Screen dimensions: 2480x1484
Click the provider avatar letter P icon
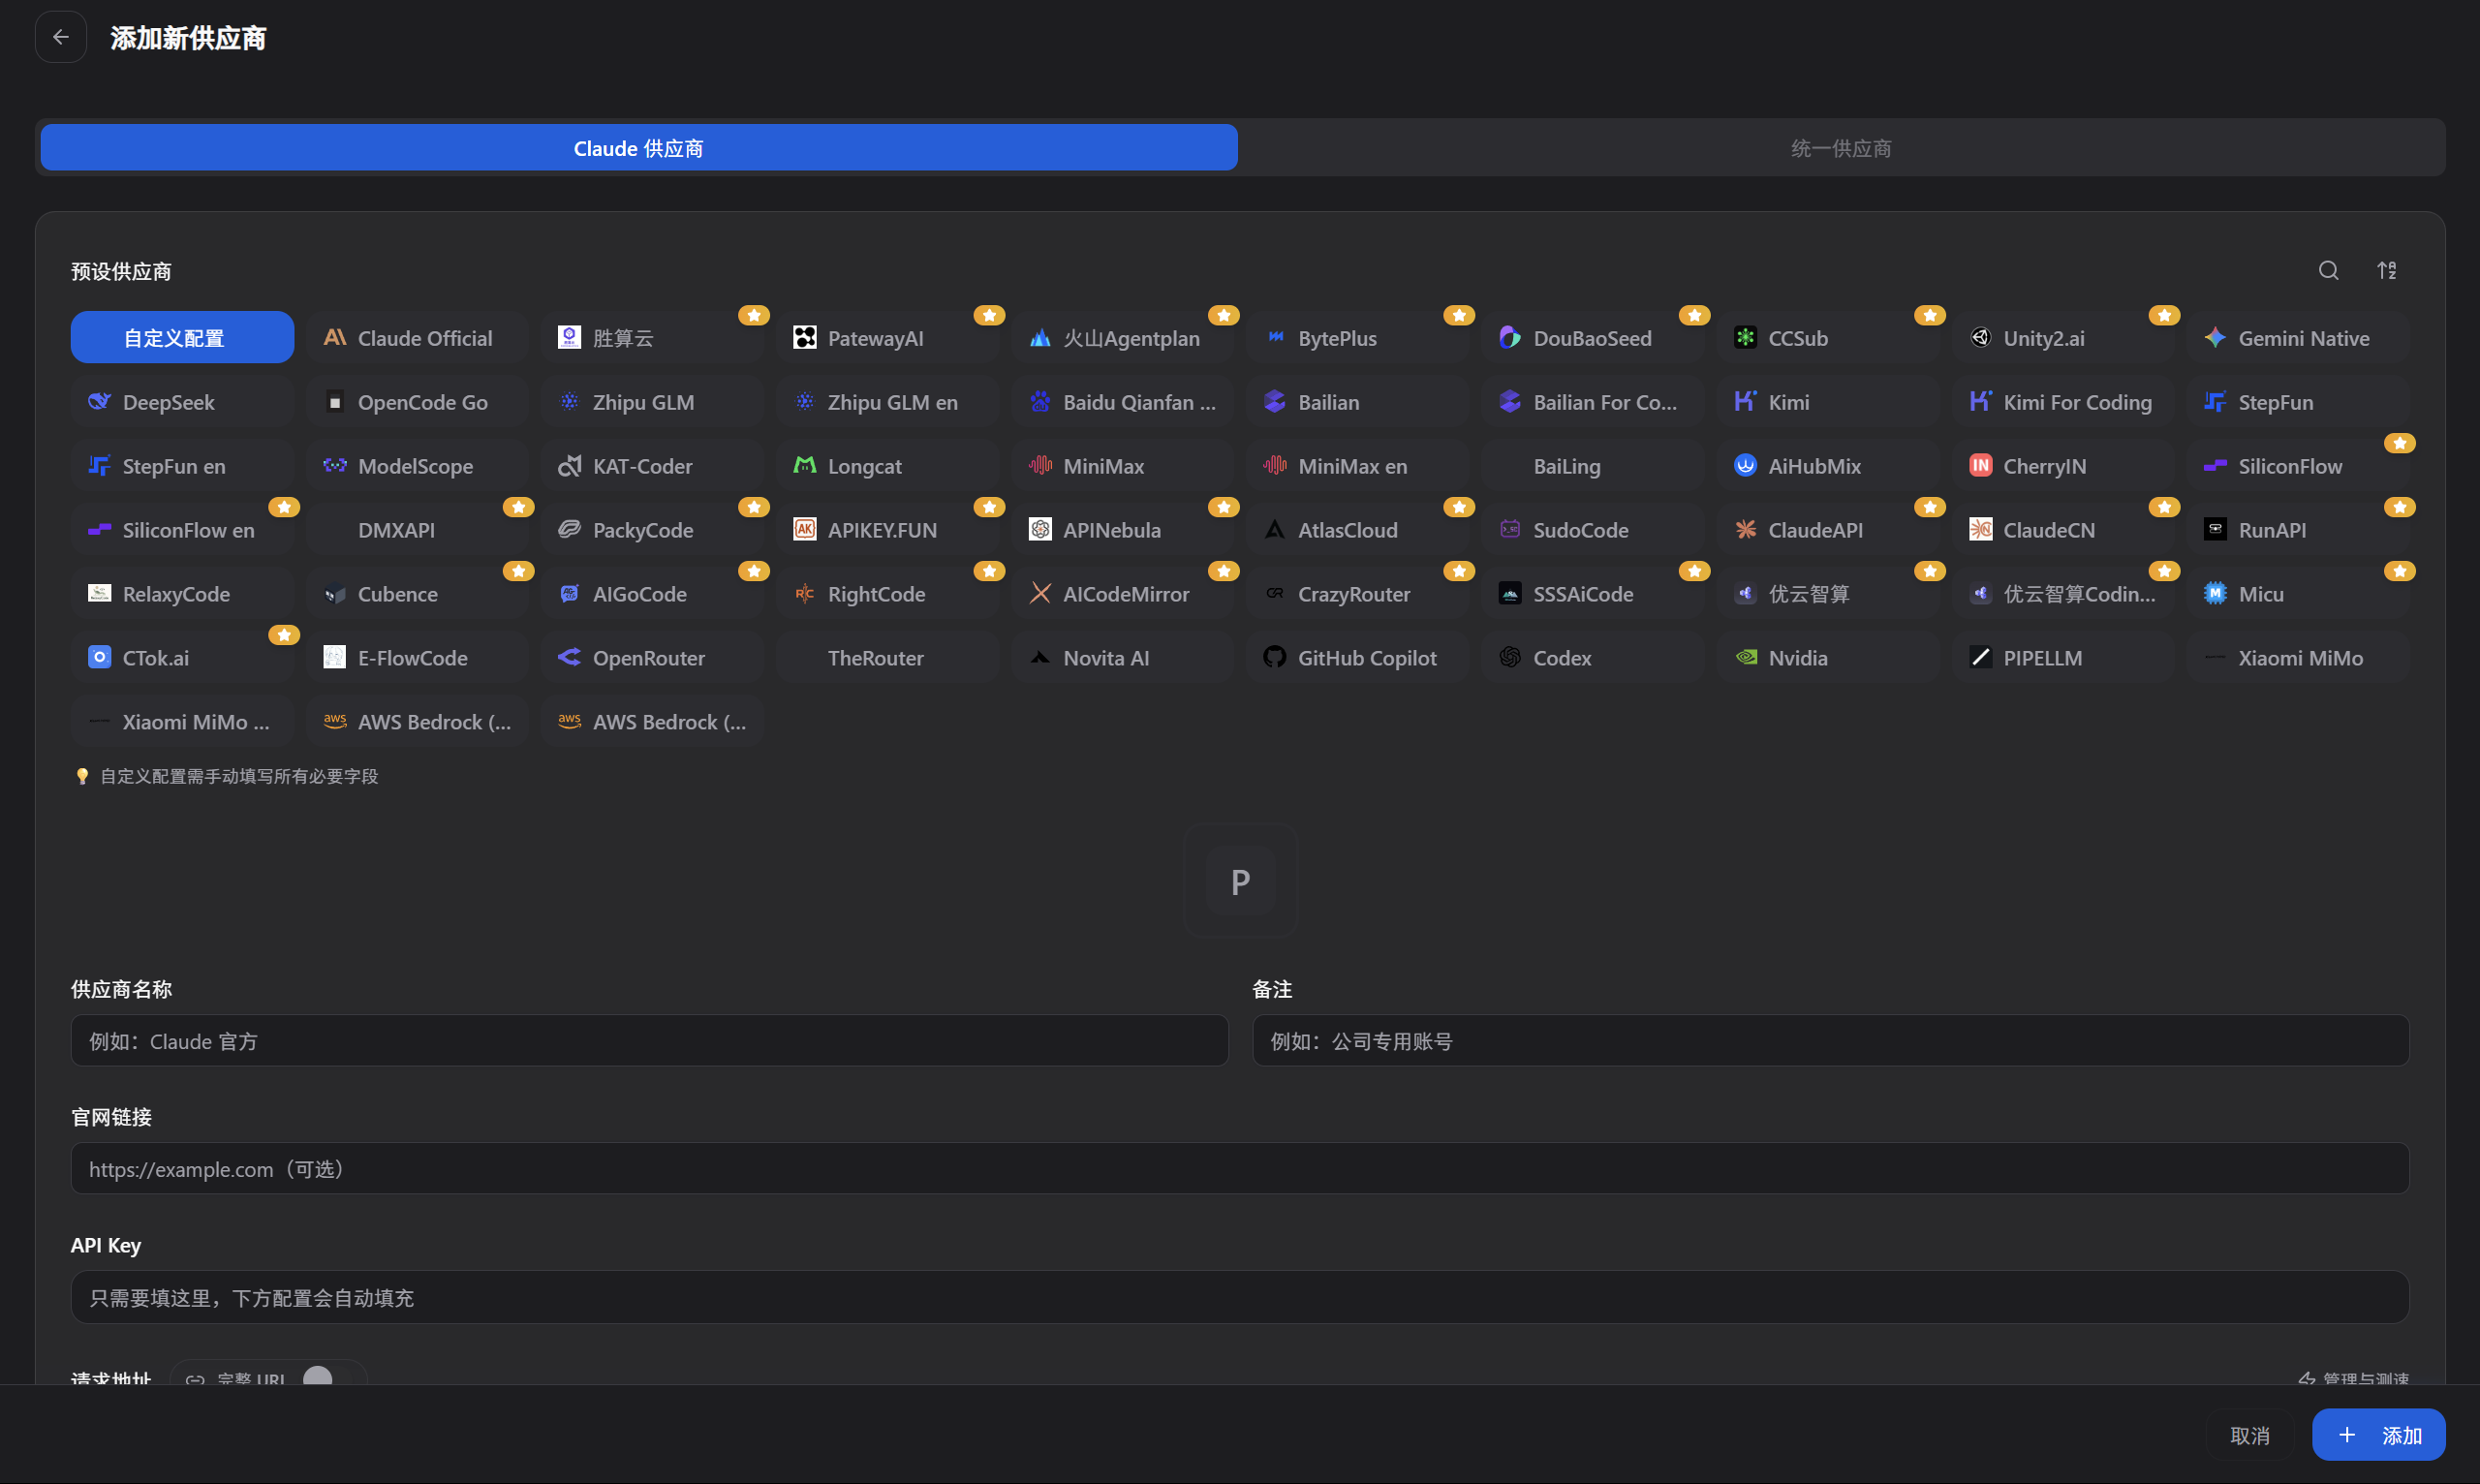(1240, 881)
